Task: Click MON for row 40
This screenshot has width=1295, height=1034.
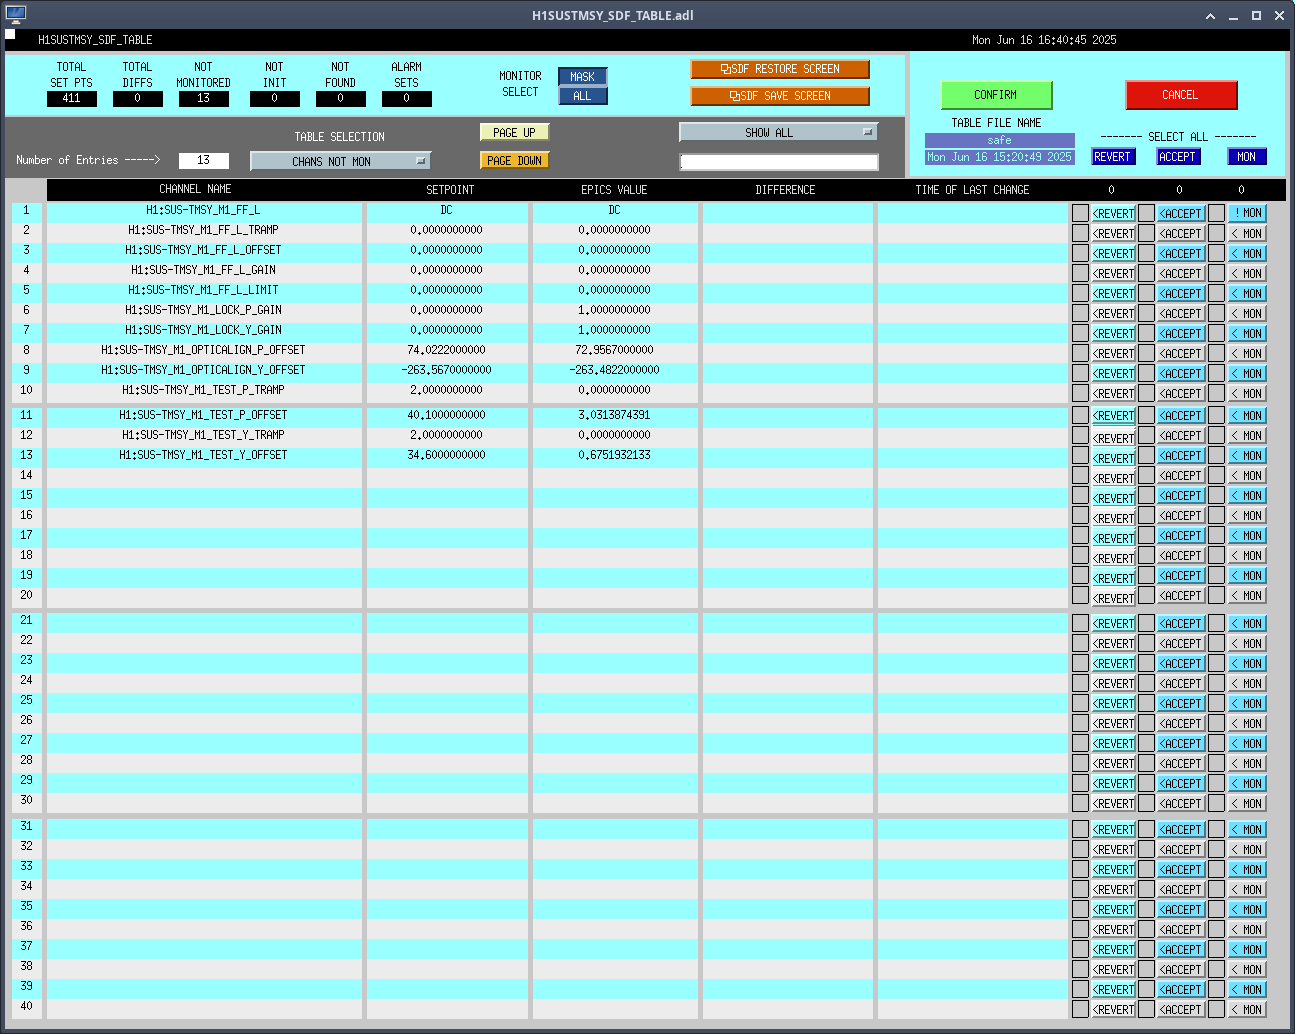Action: pos(1248,1009)
